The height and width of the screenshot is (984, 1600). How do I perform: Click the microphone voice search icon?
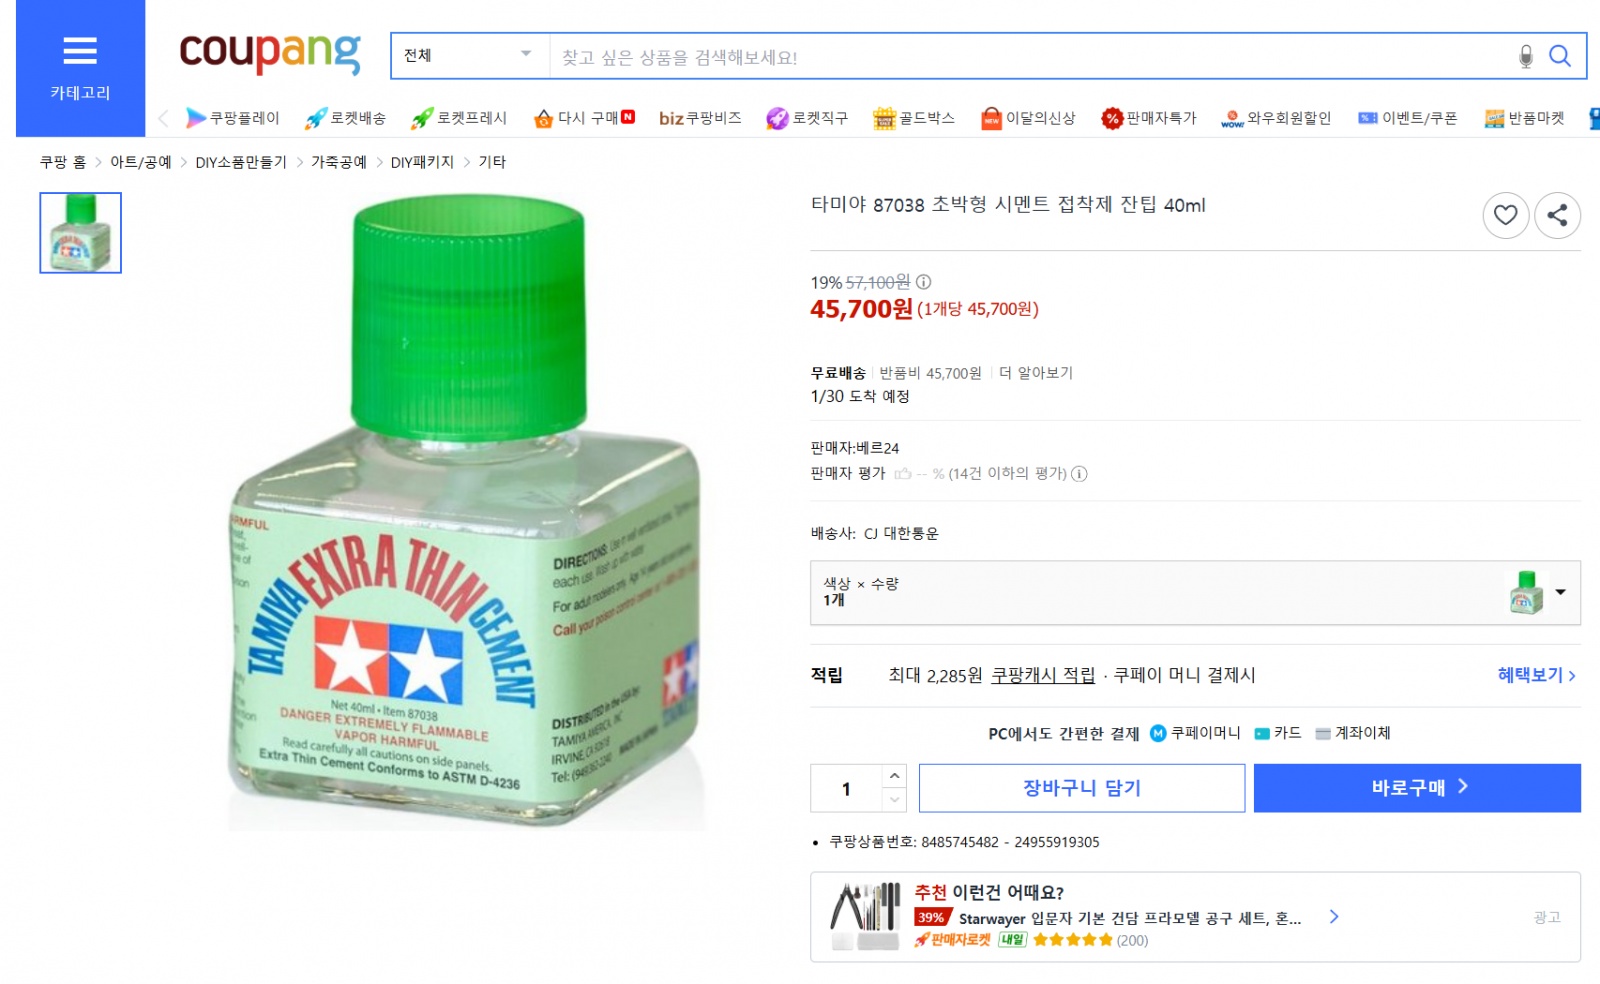click(x=1525, y=56)
